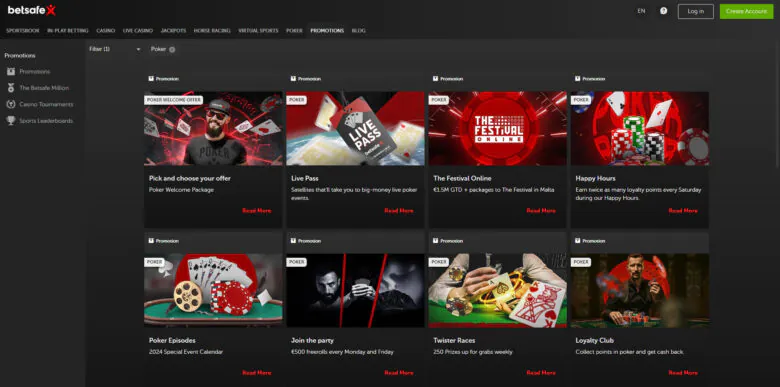Open the Poker Episodes banner image
Image resolution: width=780 pixels, height=387 pixels.
(x=213, y=290)
